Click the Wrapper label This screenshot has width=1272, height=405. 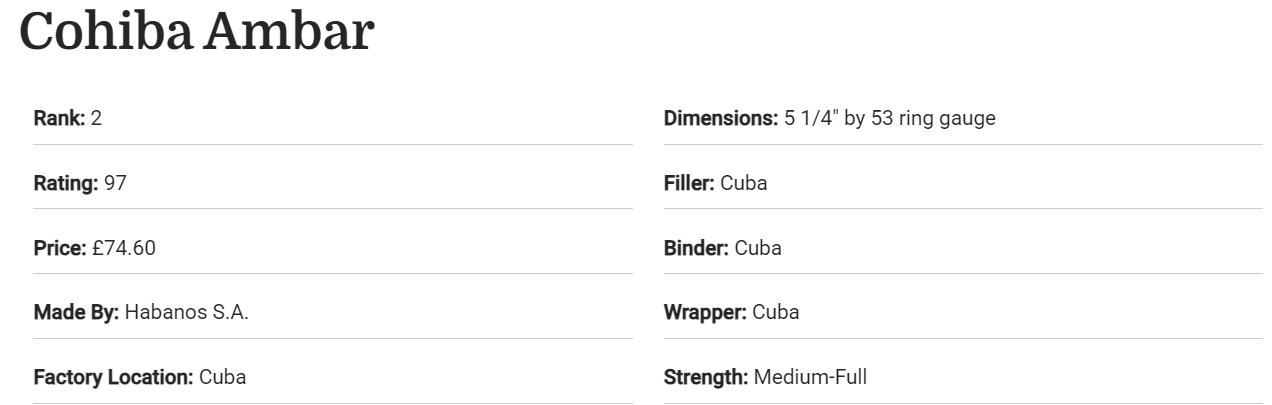point(705,312)
